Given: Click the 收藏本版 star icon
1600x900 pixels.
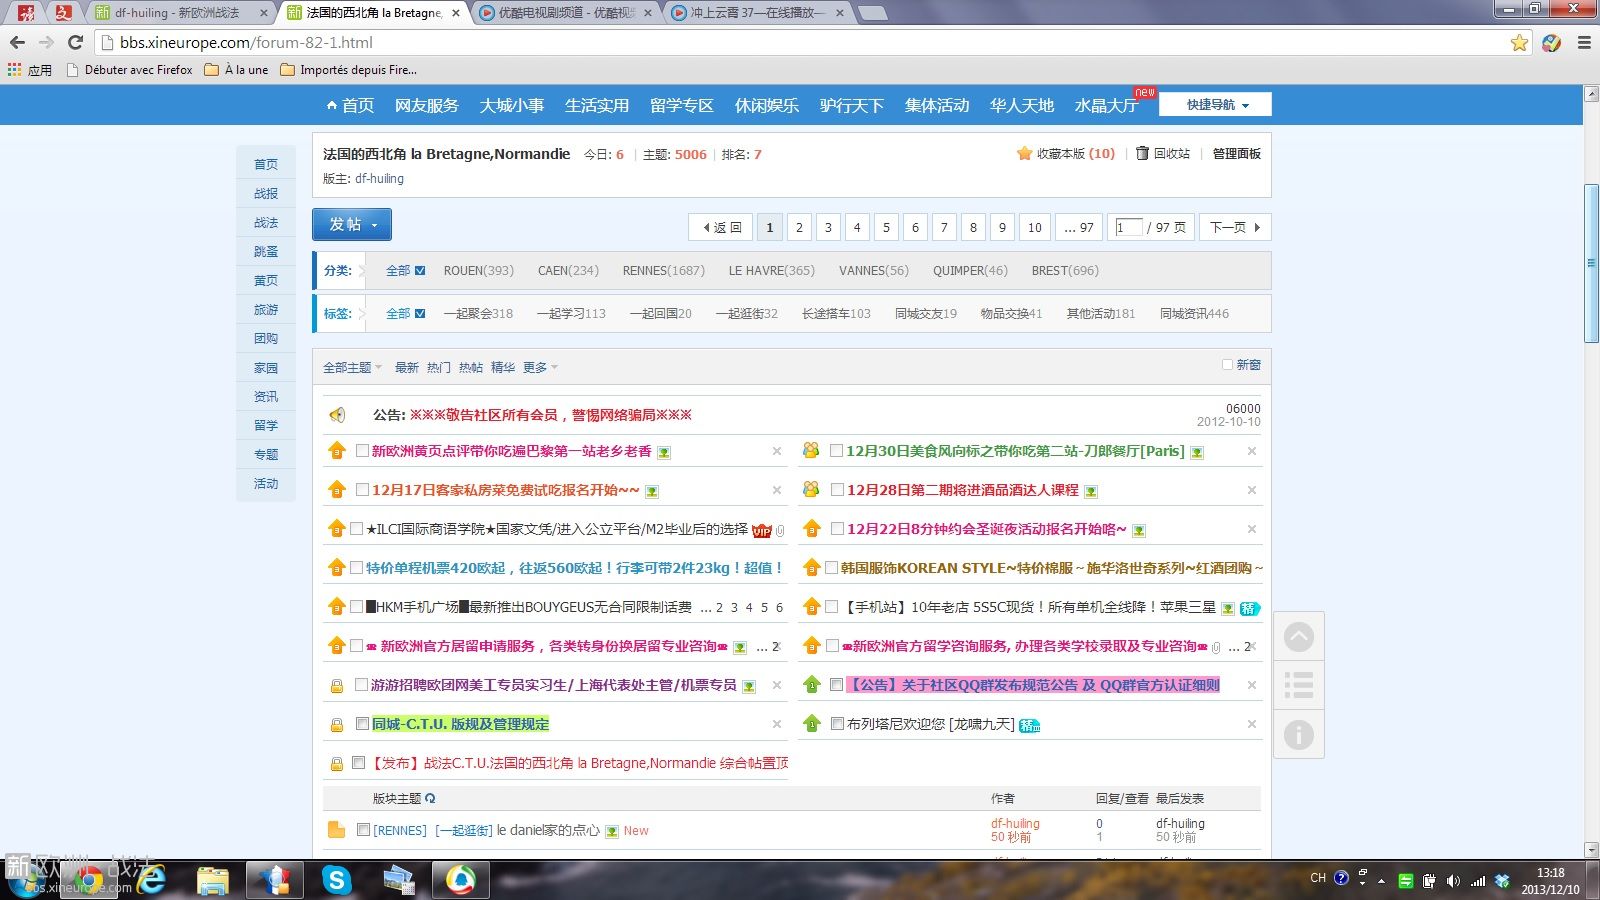Looking at the screenshot, I should (x=1024, y=154).
